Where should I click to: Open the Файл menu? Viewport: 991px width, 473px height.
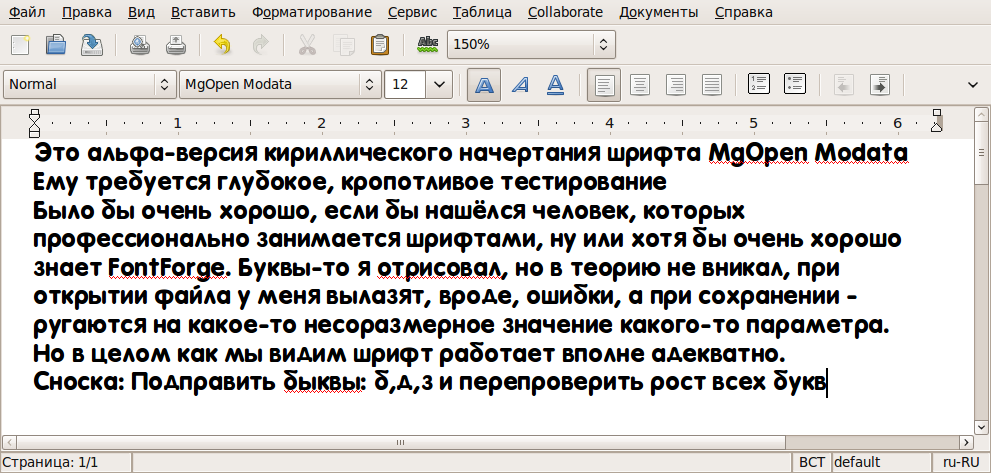click(x=28, y=12)
